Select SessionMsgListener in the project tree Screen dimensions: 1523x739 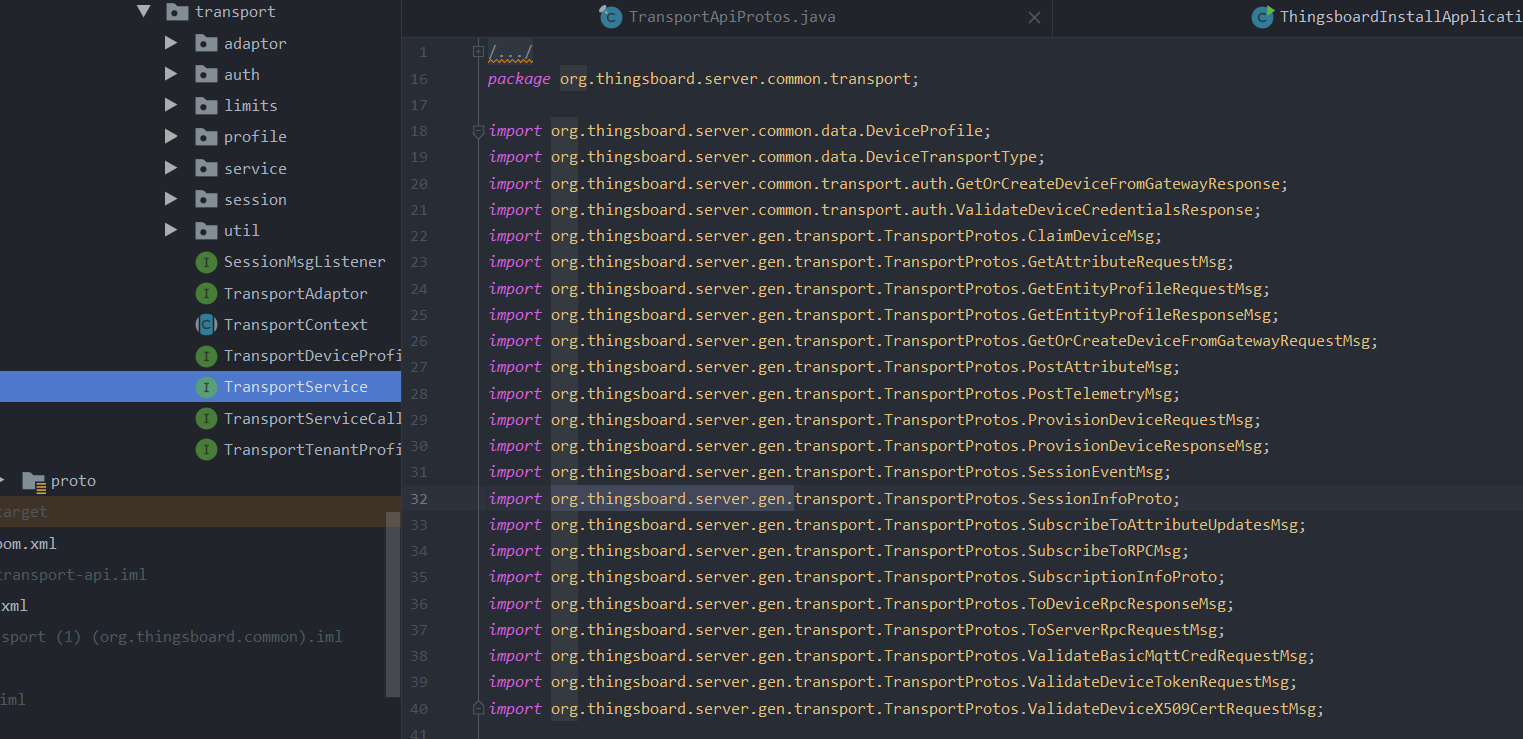[x=304, y=262]
